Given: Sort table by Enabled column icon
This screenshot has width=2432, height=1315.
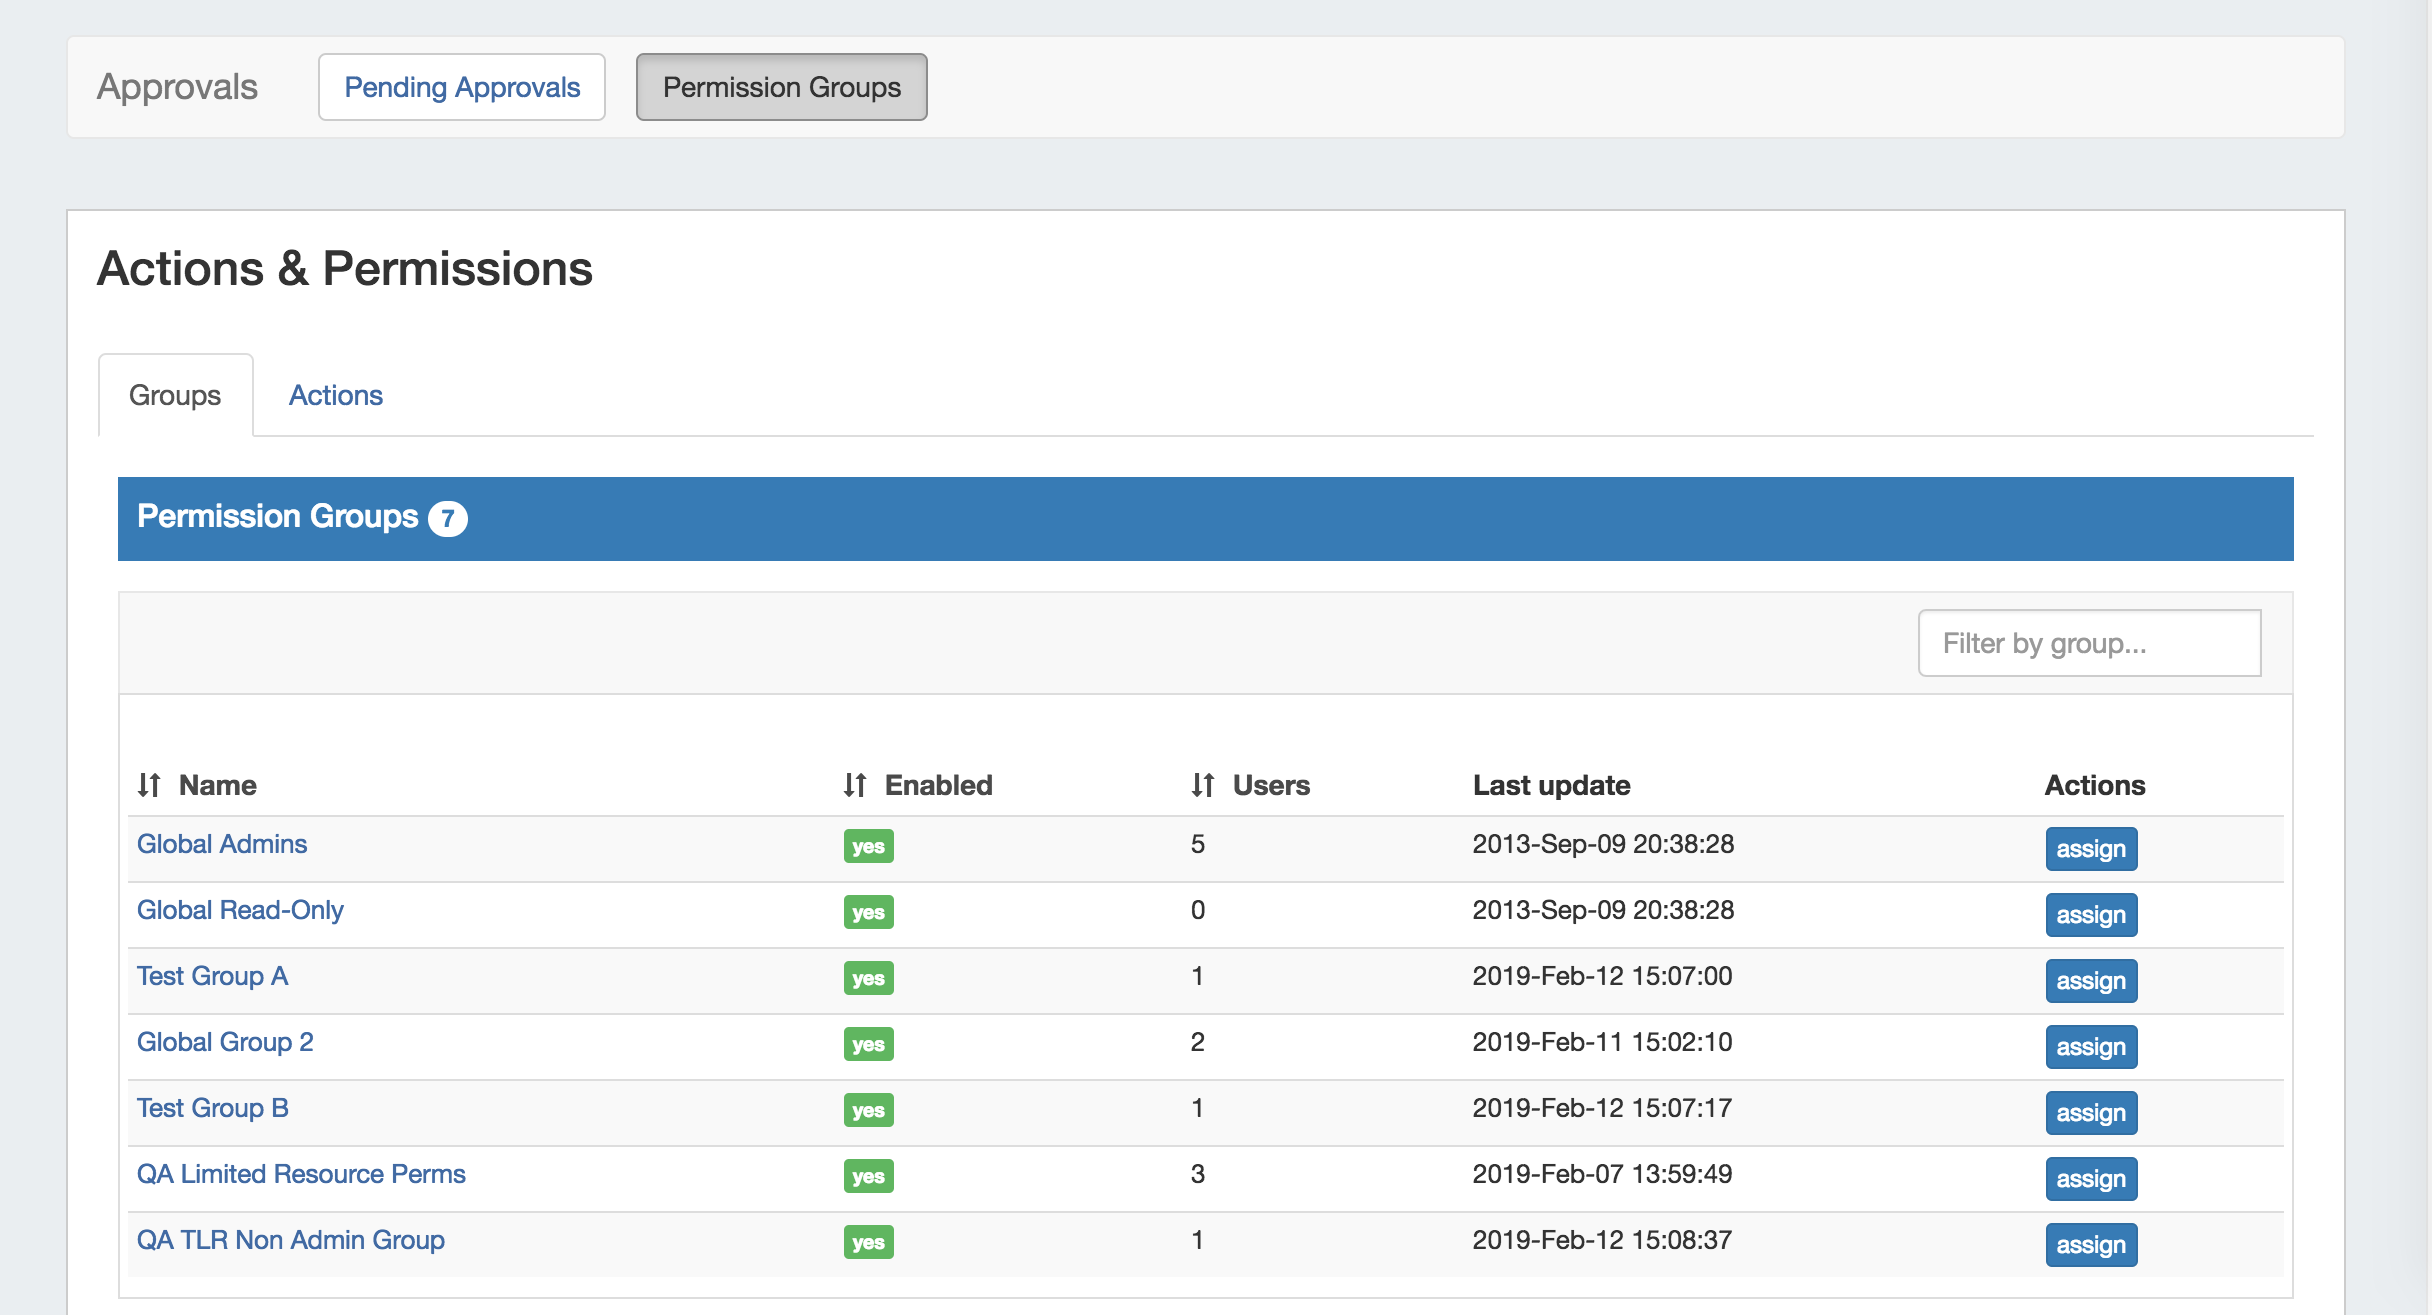Looking at the screenshot, I should 854,785.
